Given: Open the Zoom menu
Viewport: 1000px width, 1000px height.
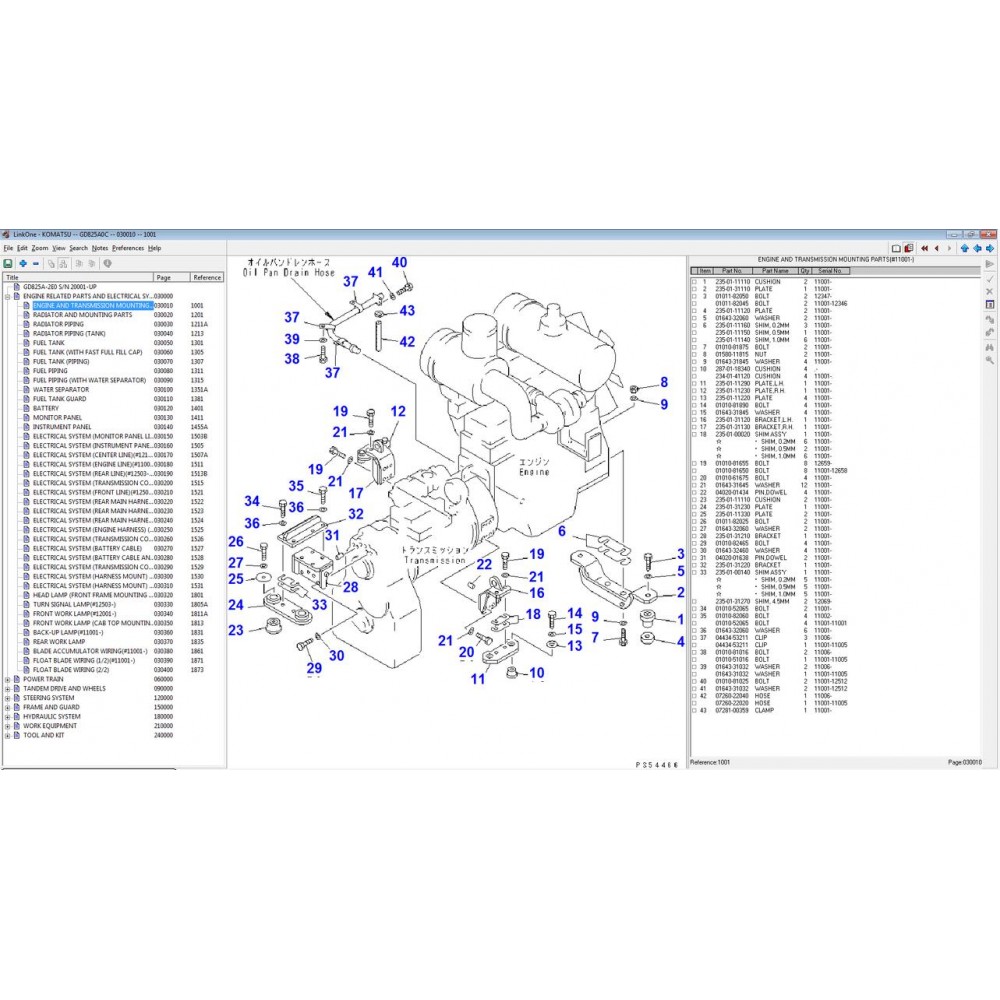Looking at the screenshot, I should (40, 248).
